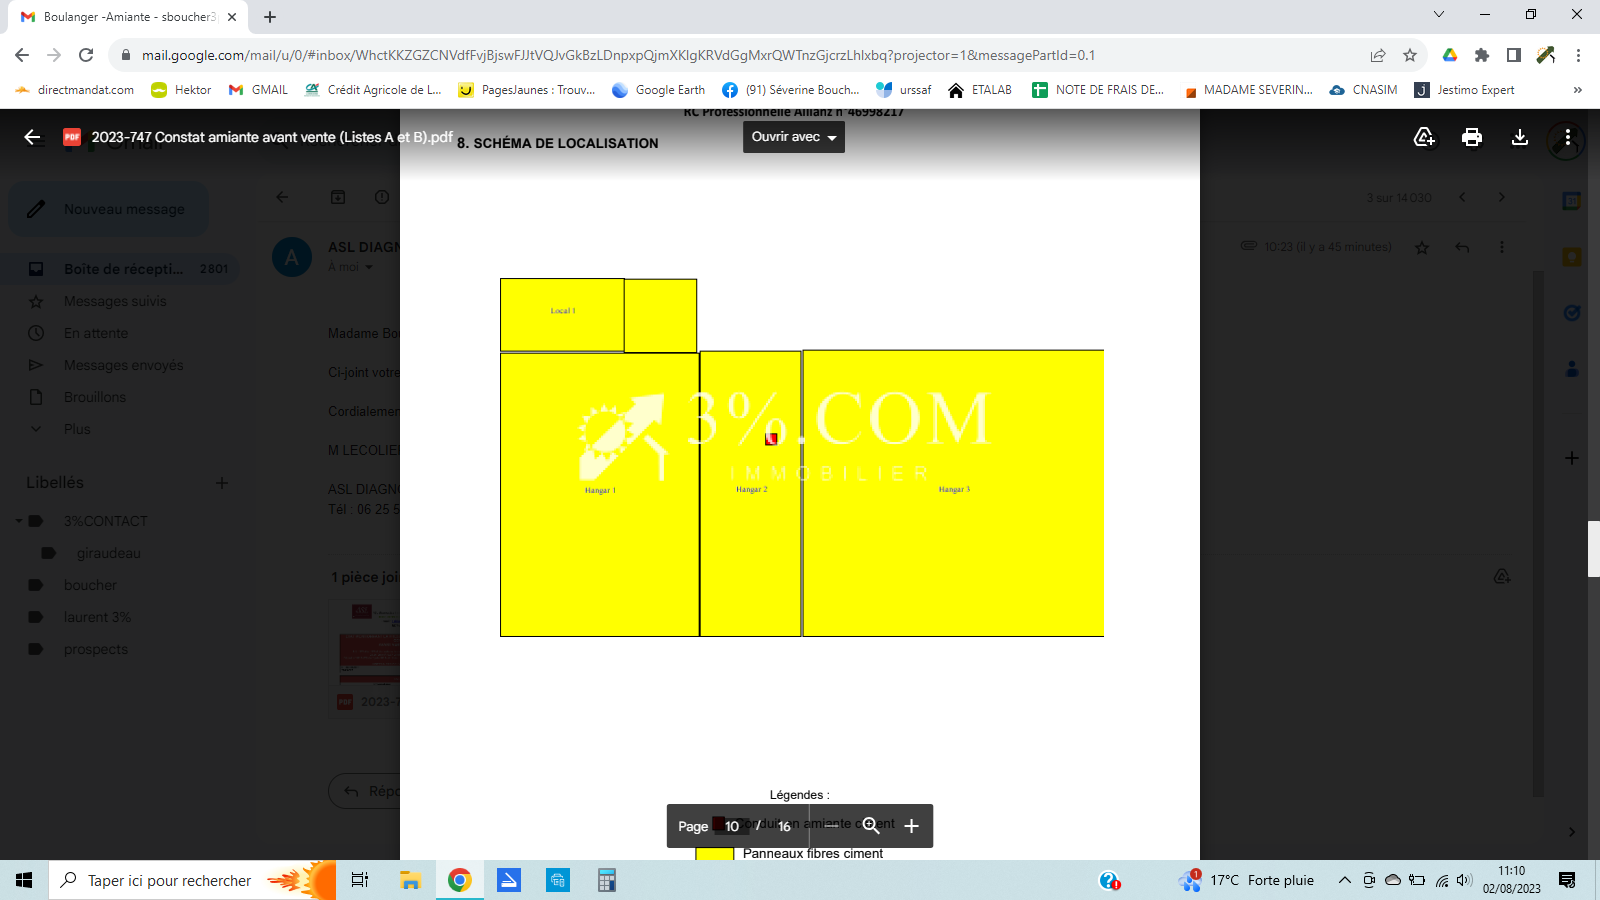The height and width of the screenshot is (900, 1600).
Task: Show hidden system tray icons
Action: click(x=1344, y=880)
